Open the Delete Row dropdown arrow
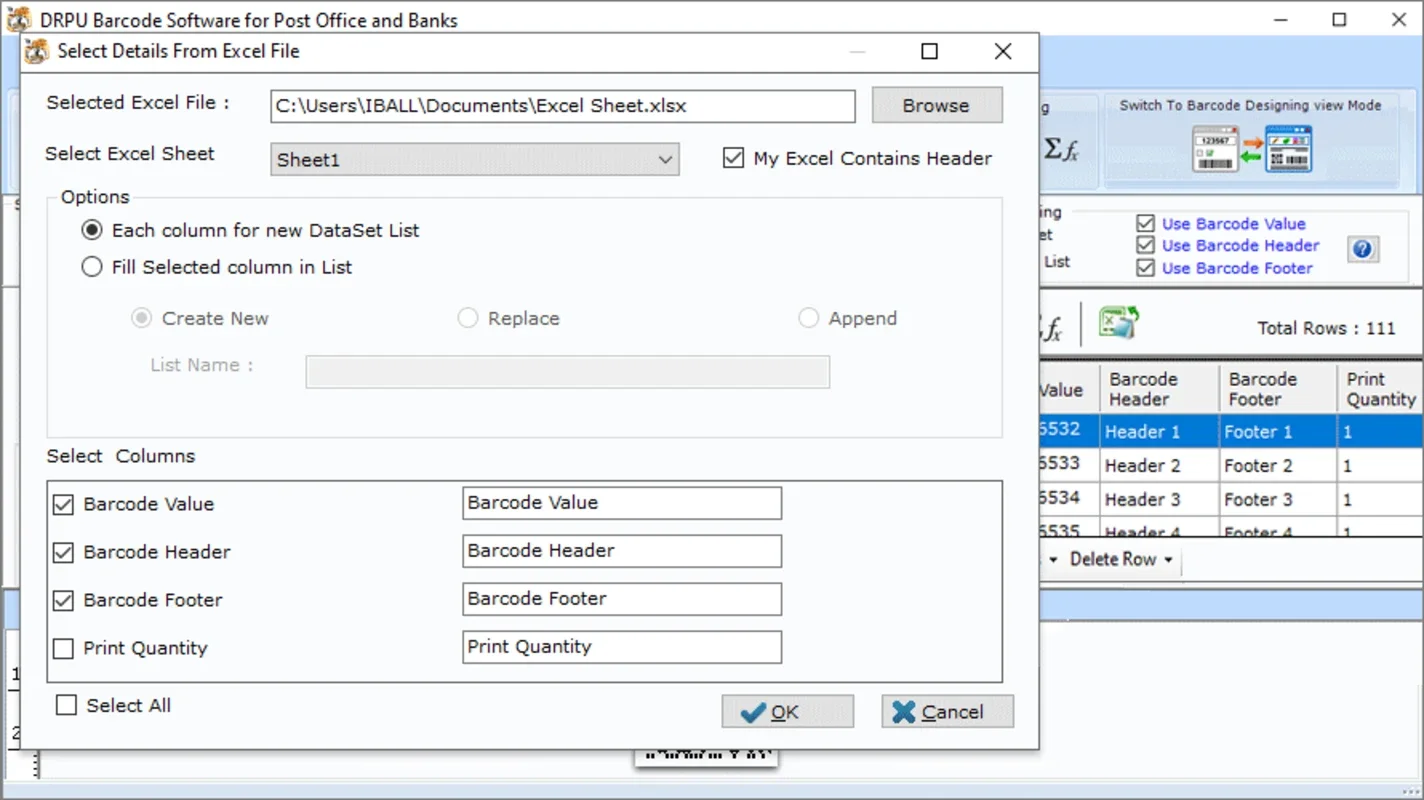 click(x=1168, y=560)
